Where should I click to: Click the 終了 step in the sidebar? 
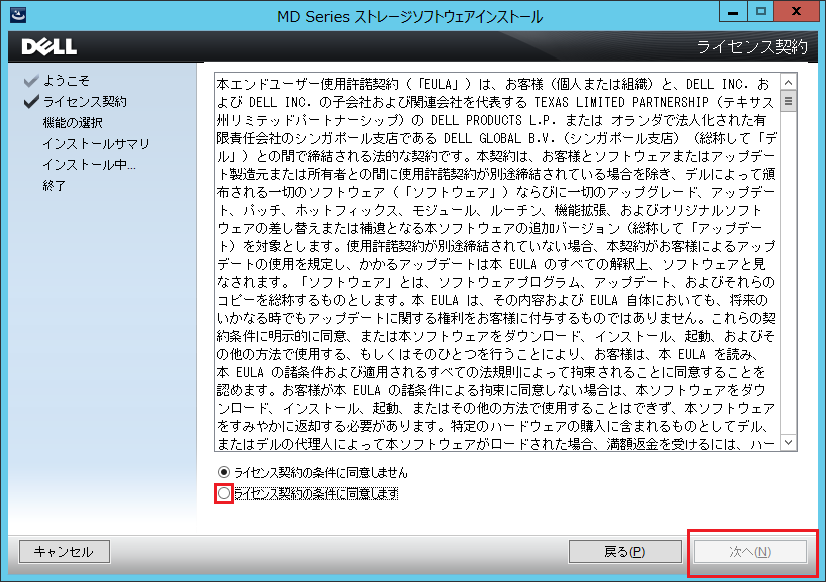pos(54,186)
